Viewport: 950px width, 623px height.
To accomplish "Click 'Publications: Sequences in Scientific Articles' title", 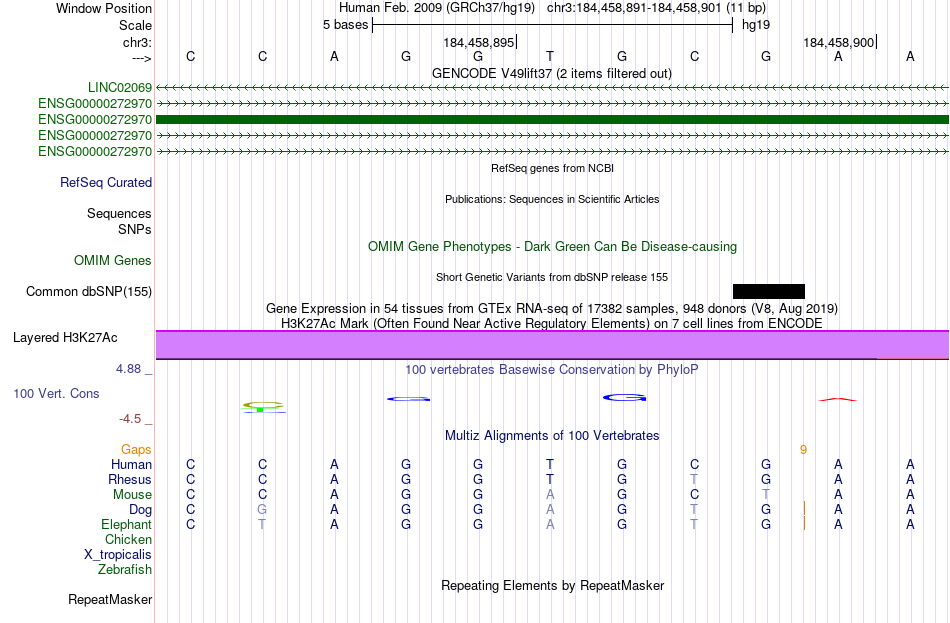I will (x=552, y=199).
